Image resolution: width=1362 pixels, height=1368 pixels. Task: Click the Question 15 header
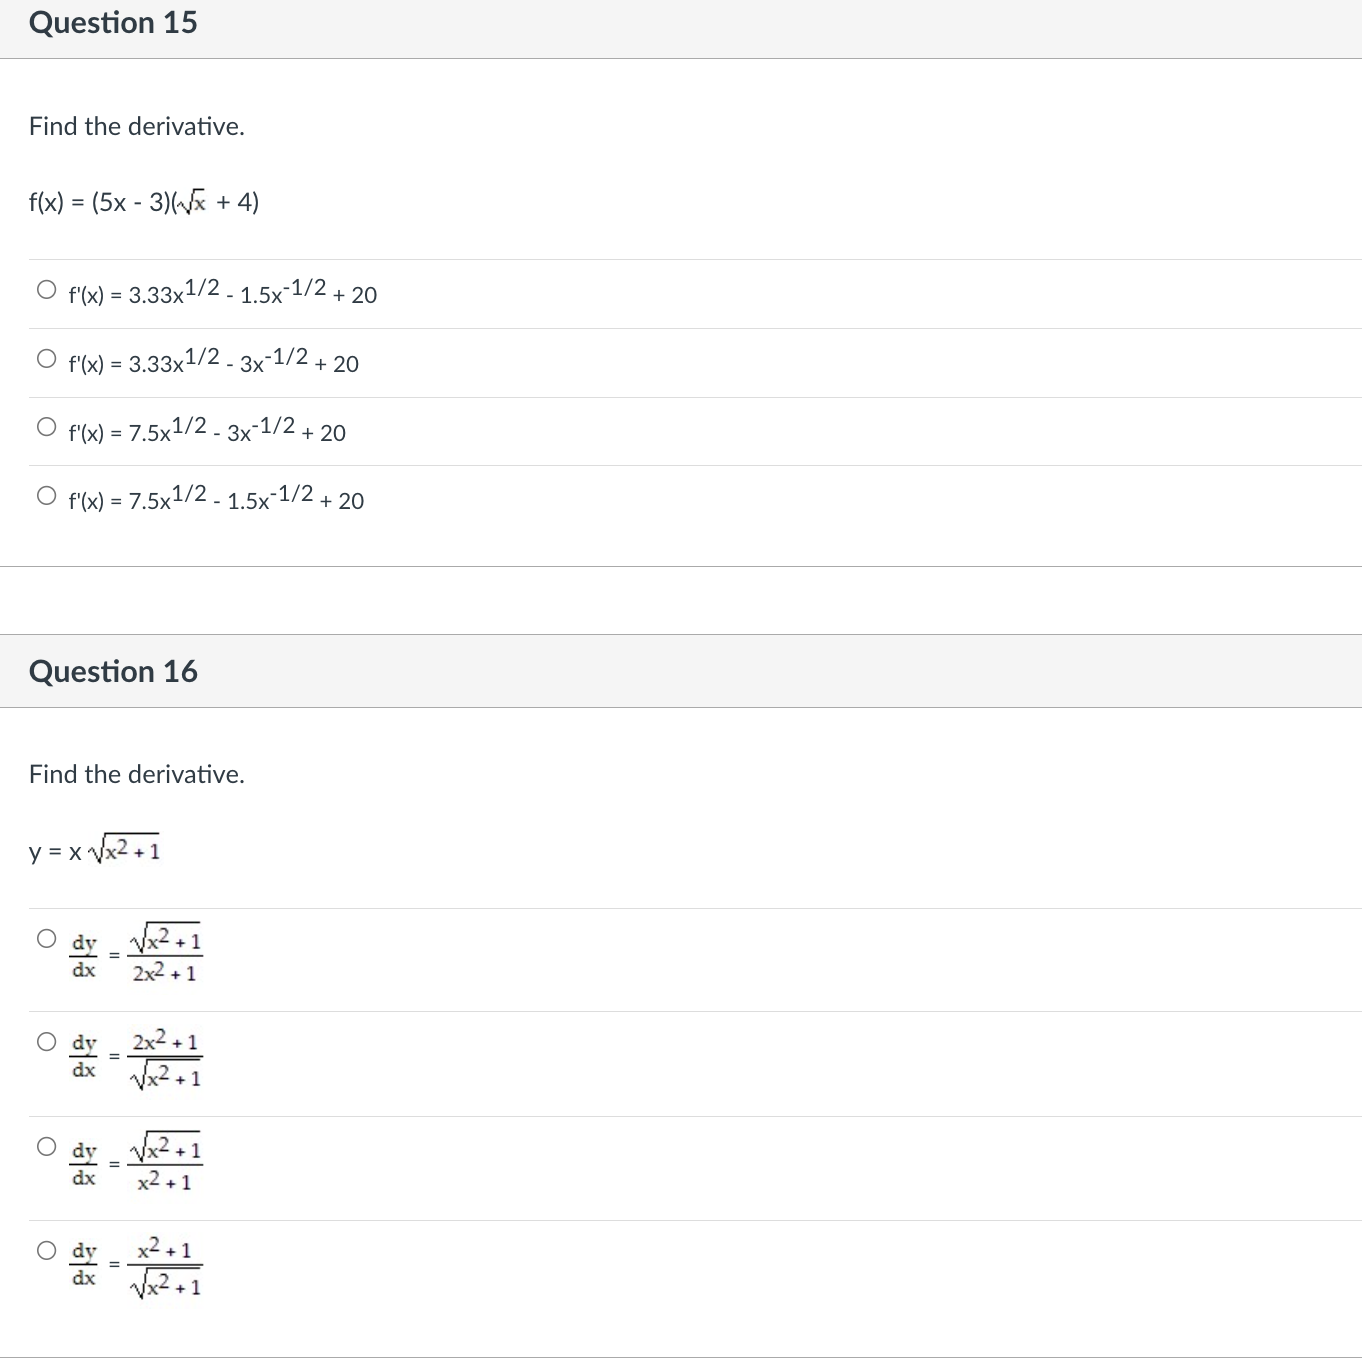click(x=113, y=22)
